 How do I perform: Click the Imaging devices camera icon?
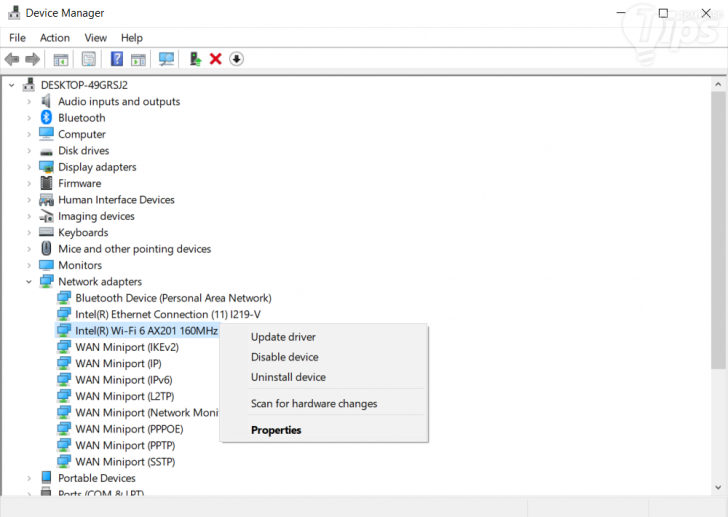click(x=46, y=216)
